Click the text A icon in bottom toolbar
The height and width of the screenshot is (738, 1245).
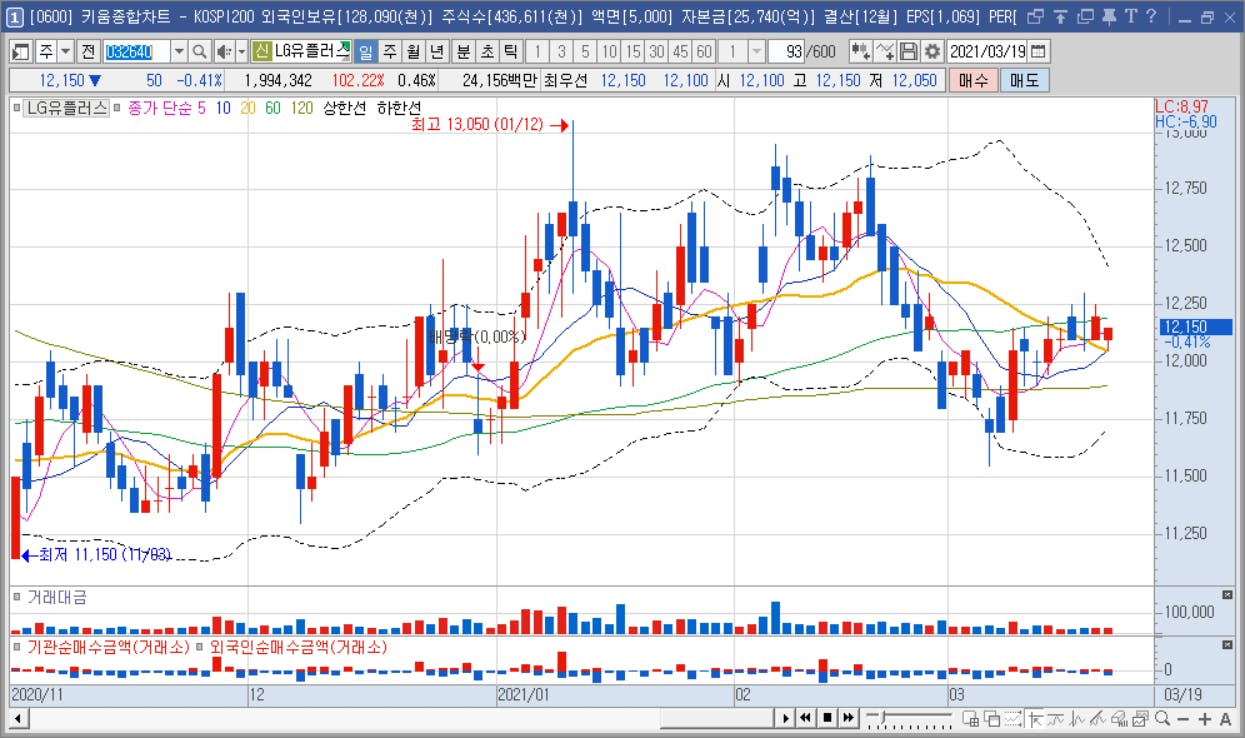click(x=1226, y=718)
